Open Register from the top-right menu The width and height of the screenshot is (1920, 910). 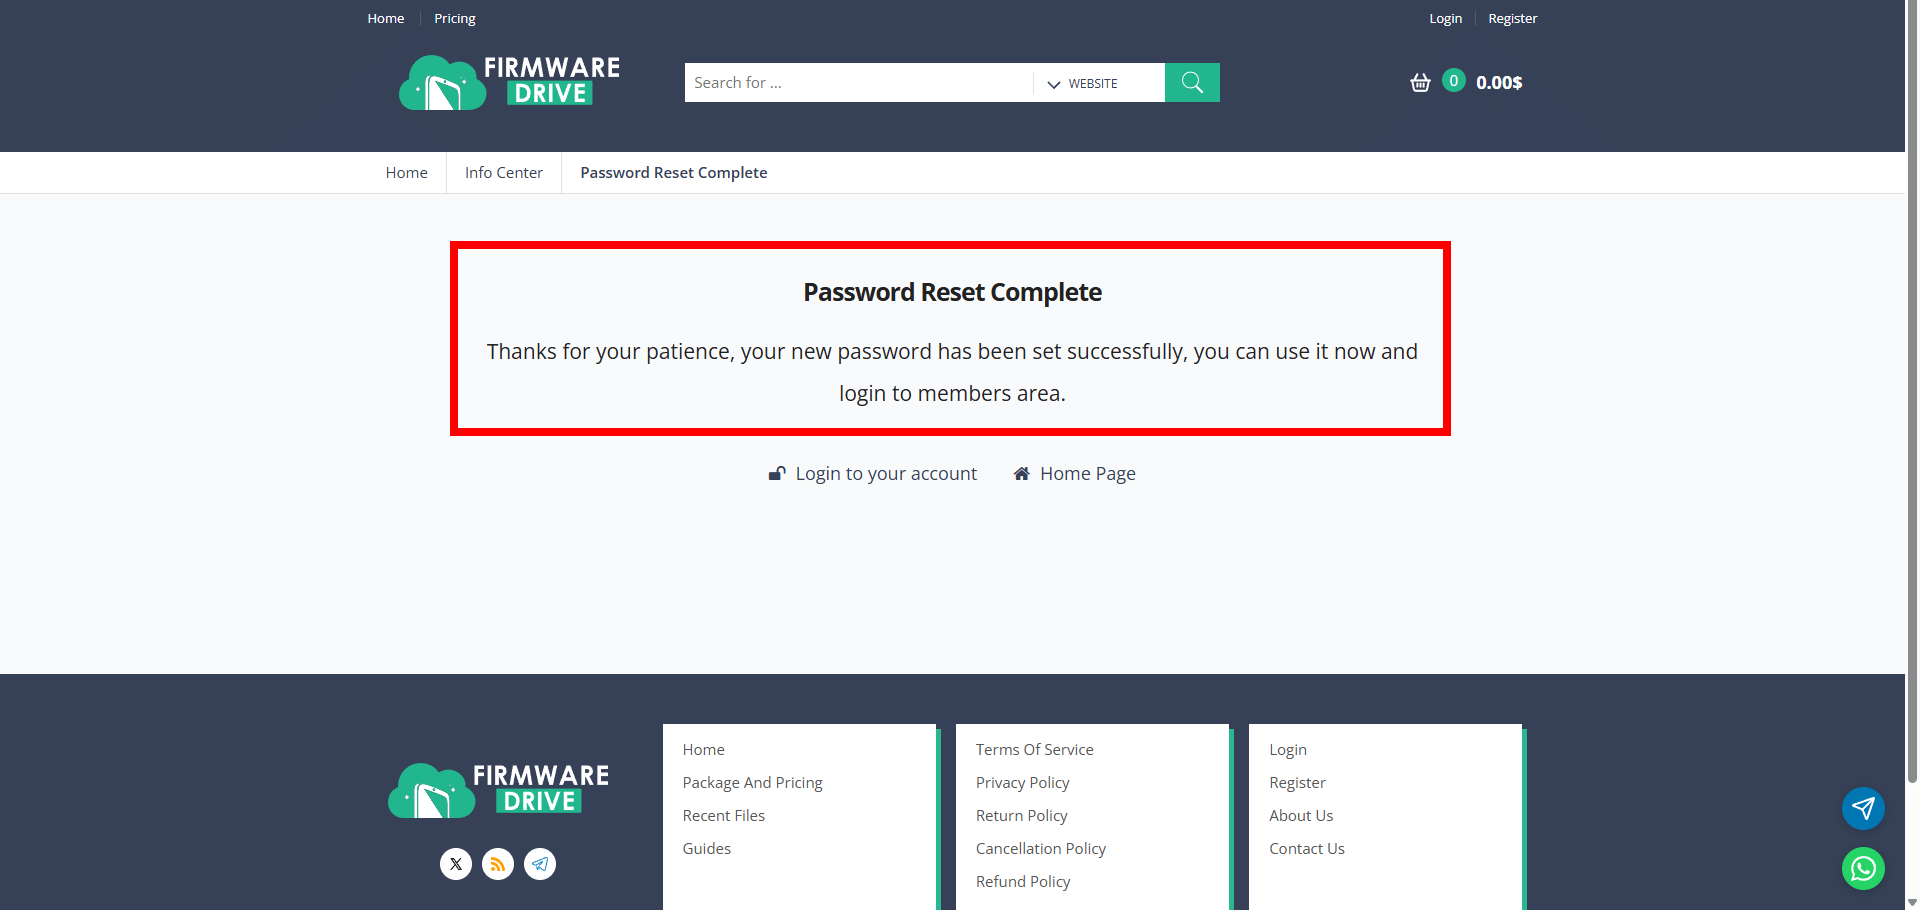click(x=1512, y=18)
